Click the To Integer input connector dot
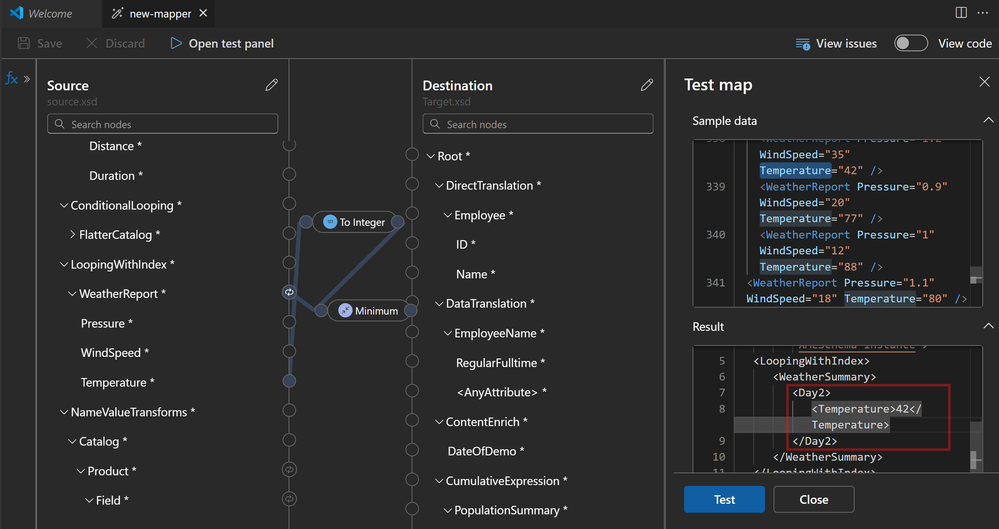The width and height of the screenshot is (999, 529). click(x=306, y=222)
